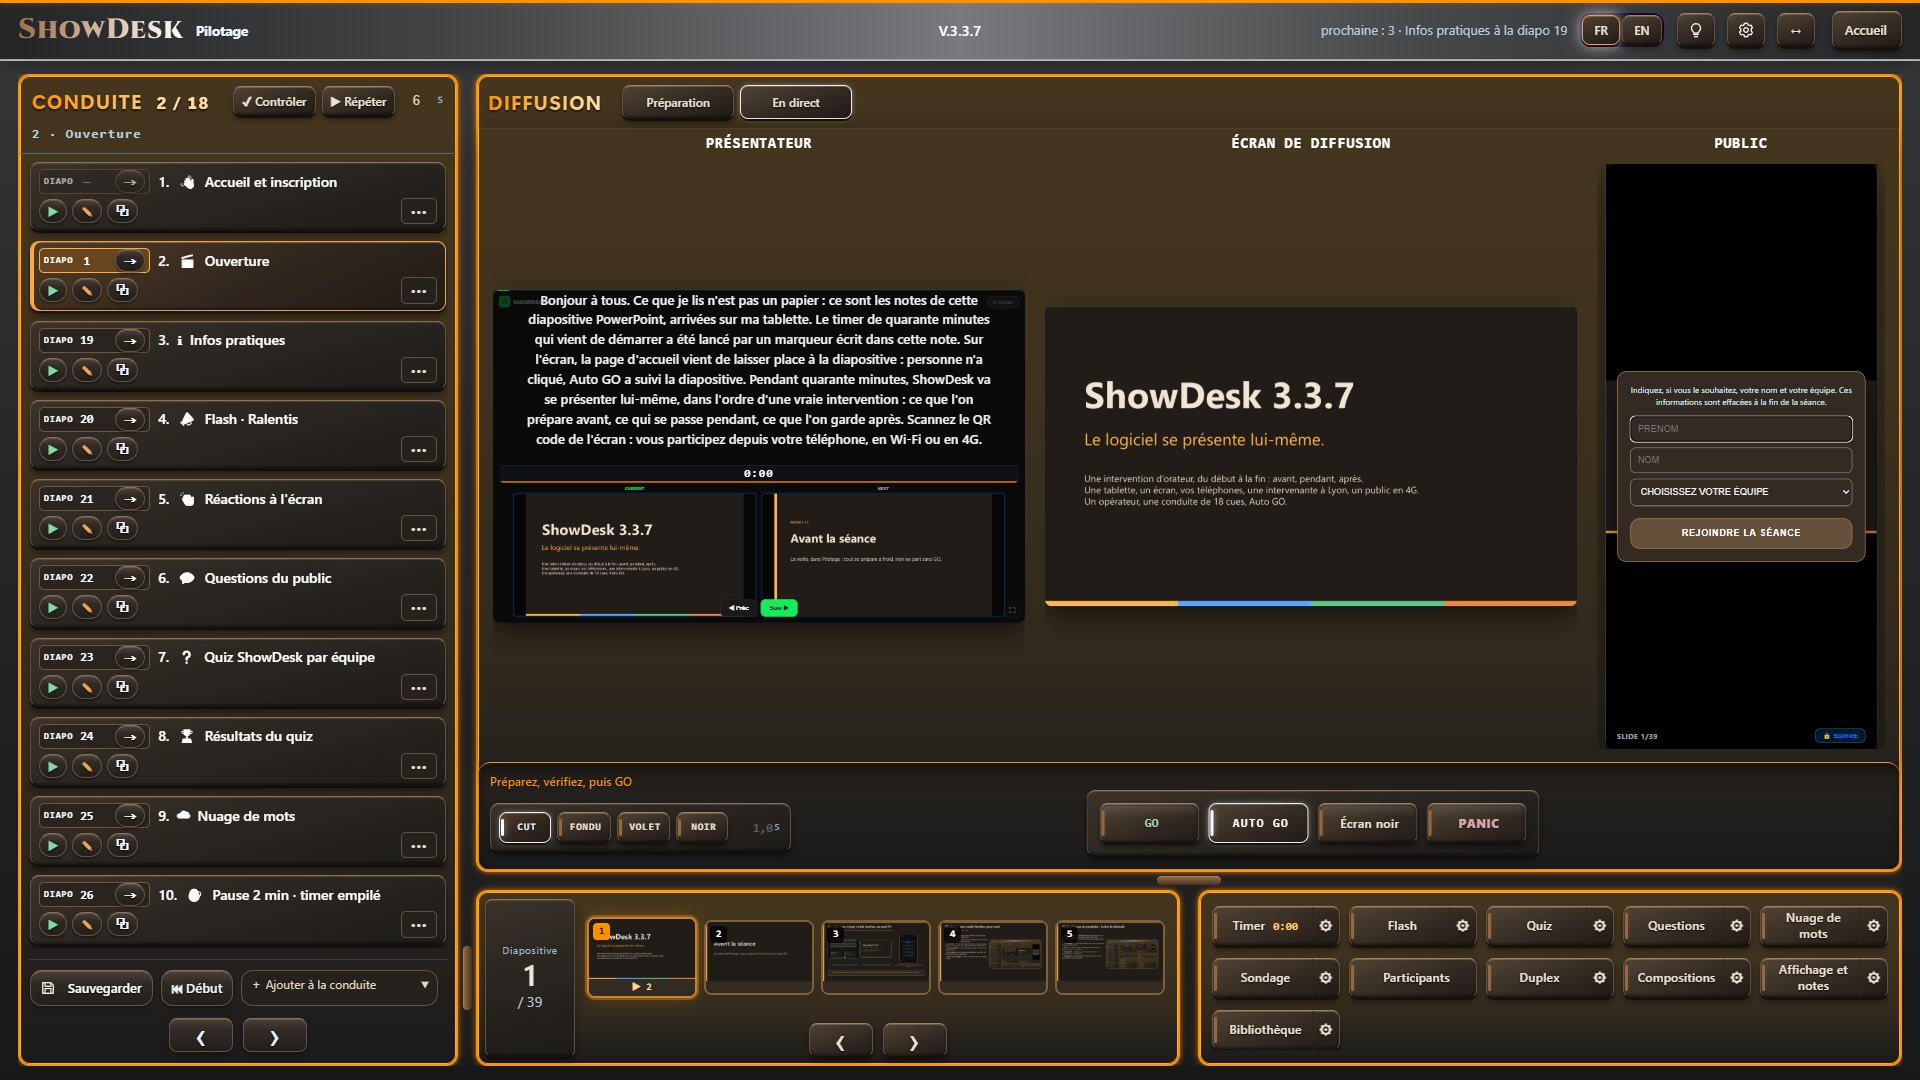Viewport: 1920px width, 1080px height.
Task: Open settings gear in top bar
Action: coord(1746,30)
